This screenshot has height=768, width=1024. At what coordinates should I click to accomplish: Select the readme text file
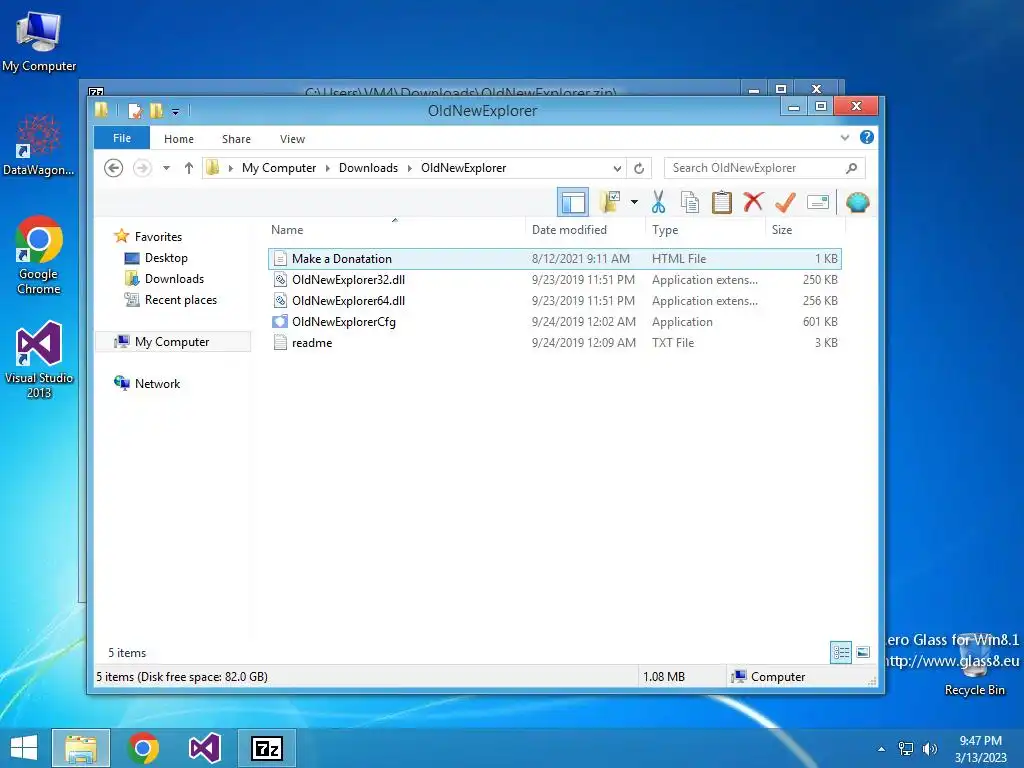[x=554, y=342]
